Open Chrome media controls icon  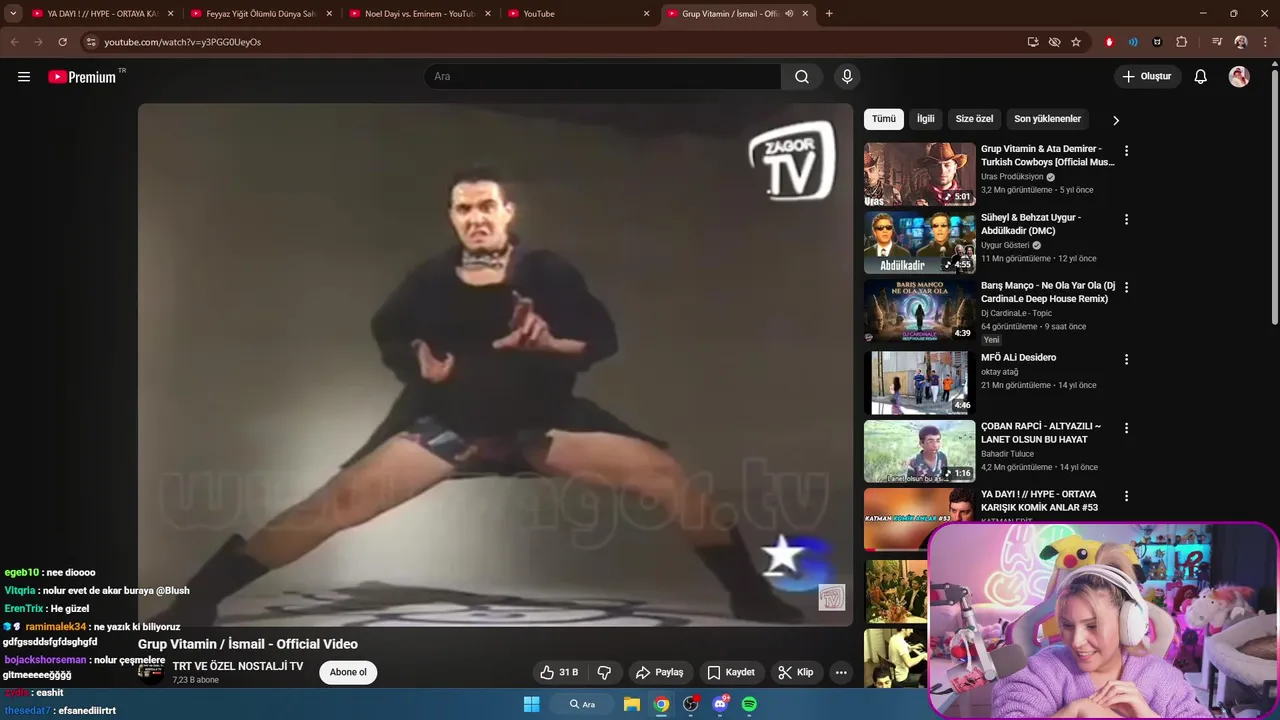[x=1217, y=42]
